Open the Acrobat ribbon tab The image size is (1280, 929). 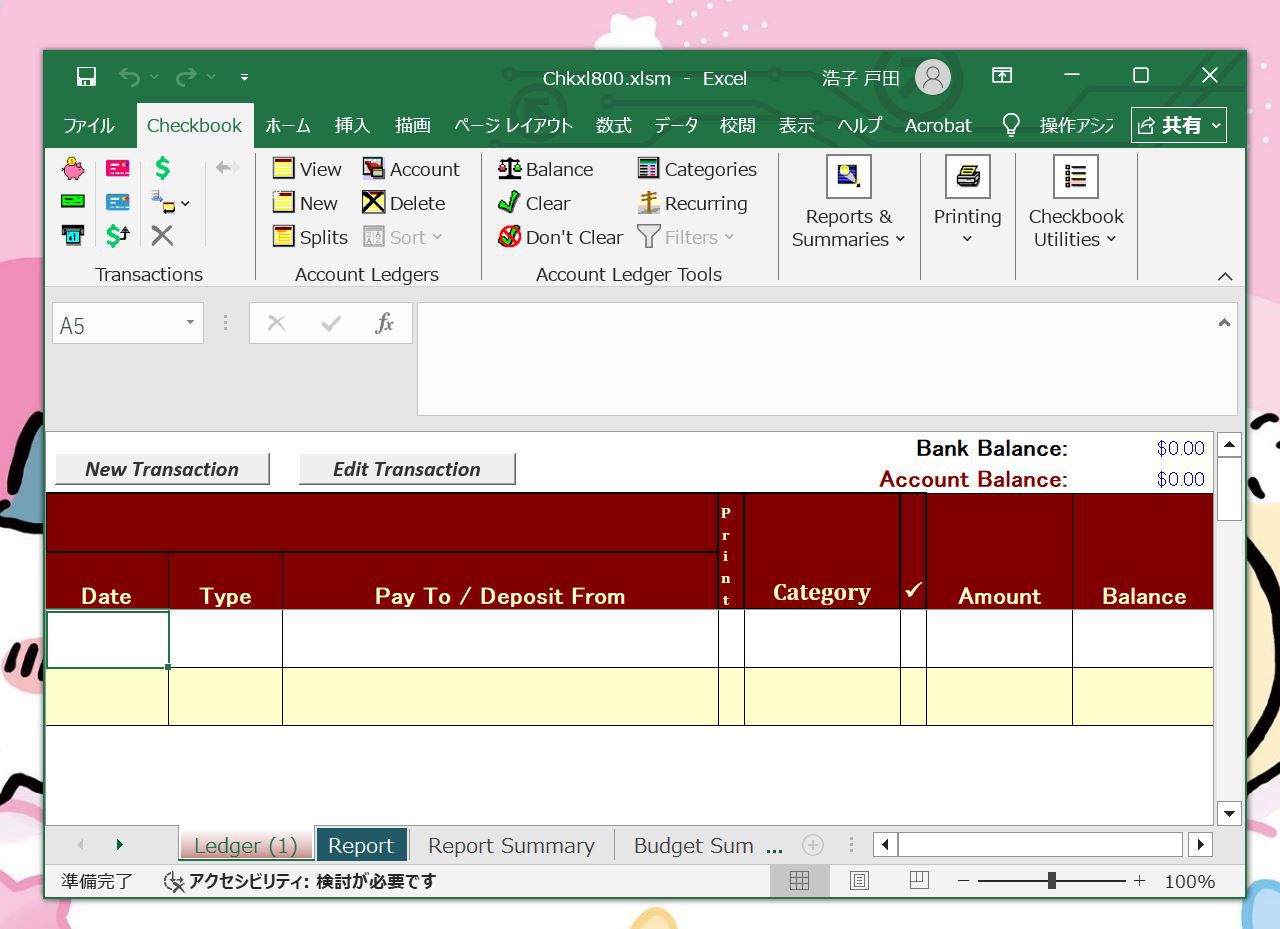tap(938, 125)
